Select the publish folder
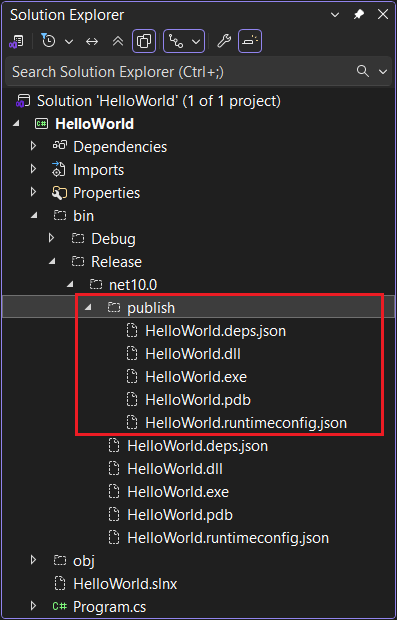The height and width of the screenshot is (620, 397). tap(151, 308)
